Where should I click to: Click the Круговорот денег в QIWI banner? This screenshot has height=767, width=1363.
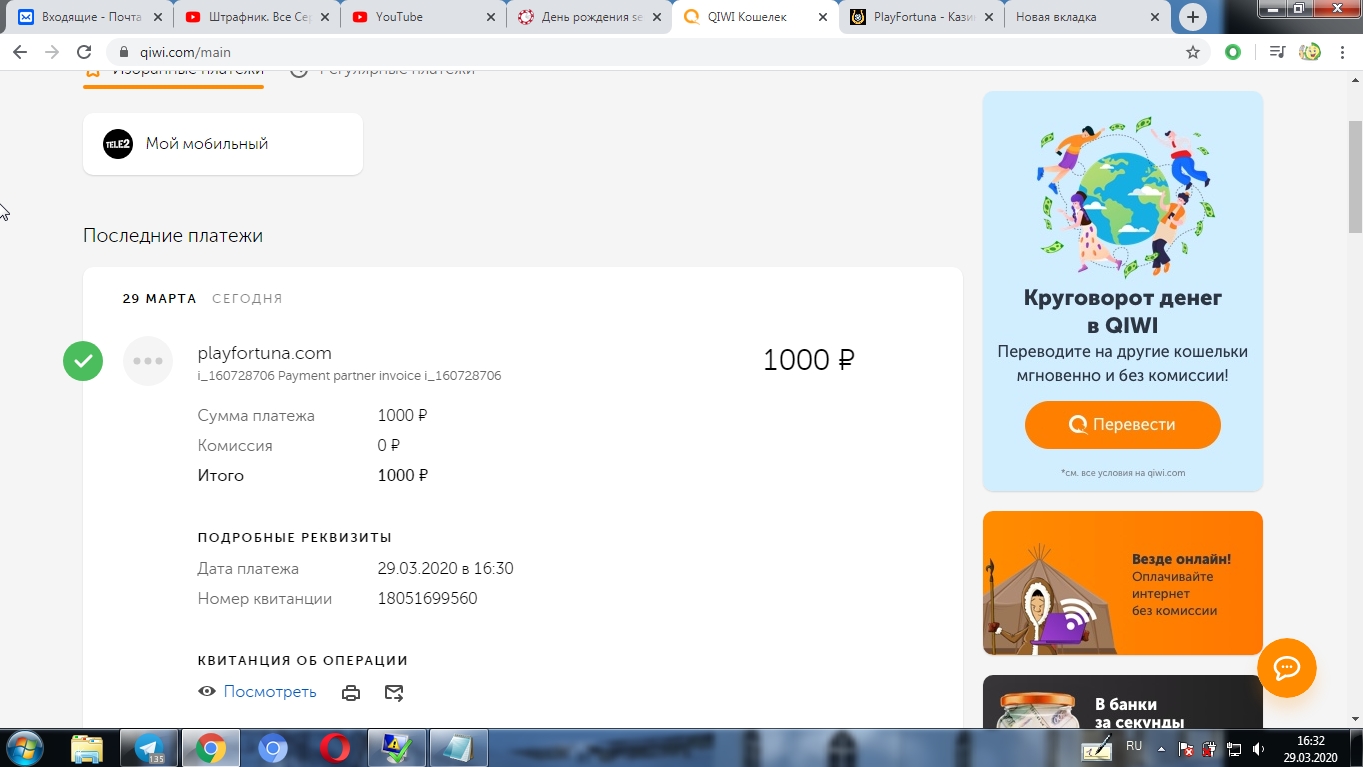1123,291
